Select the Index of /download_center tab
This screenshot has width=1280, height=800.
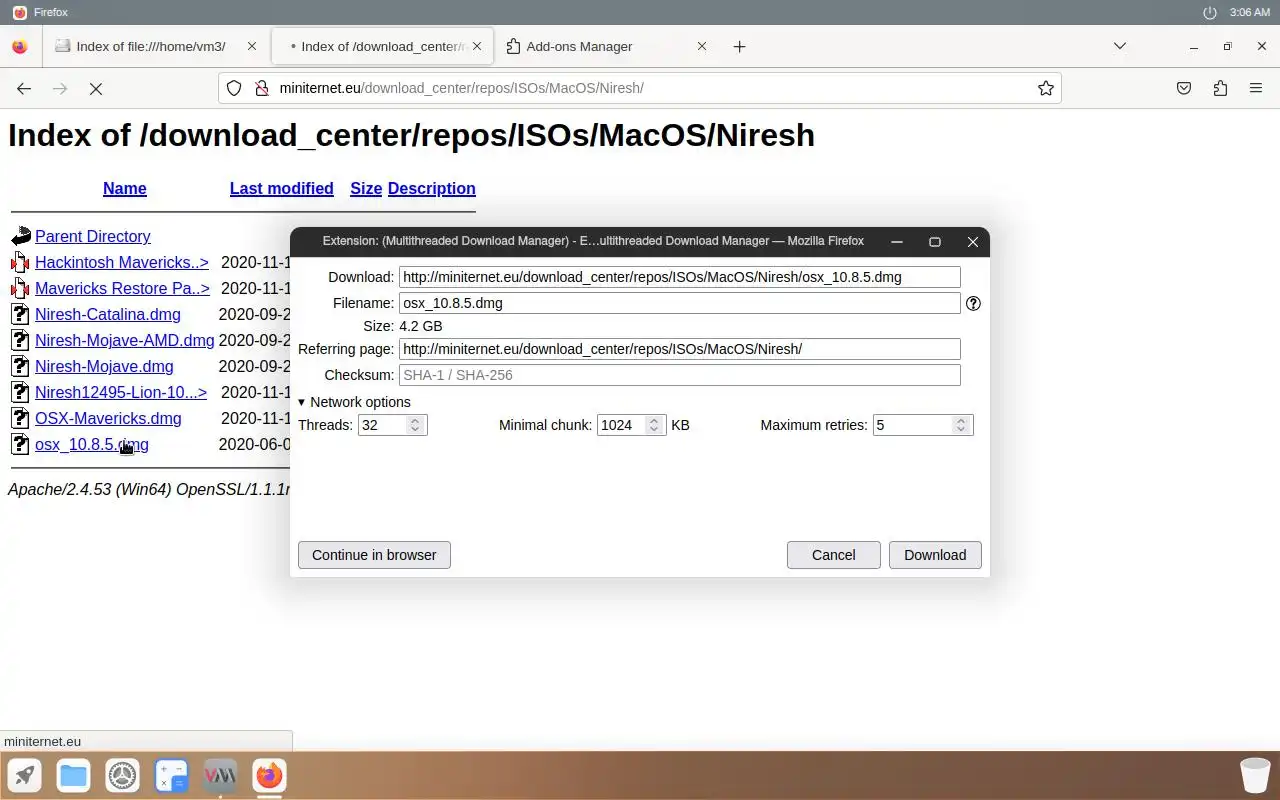[380, 46]
